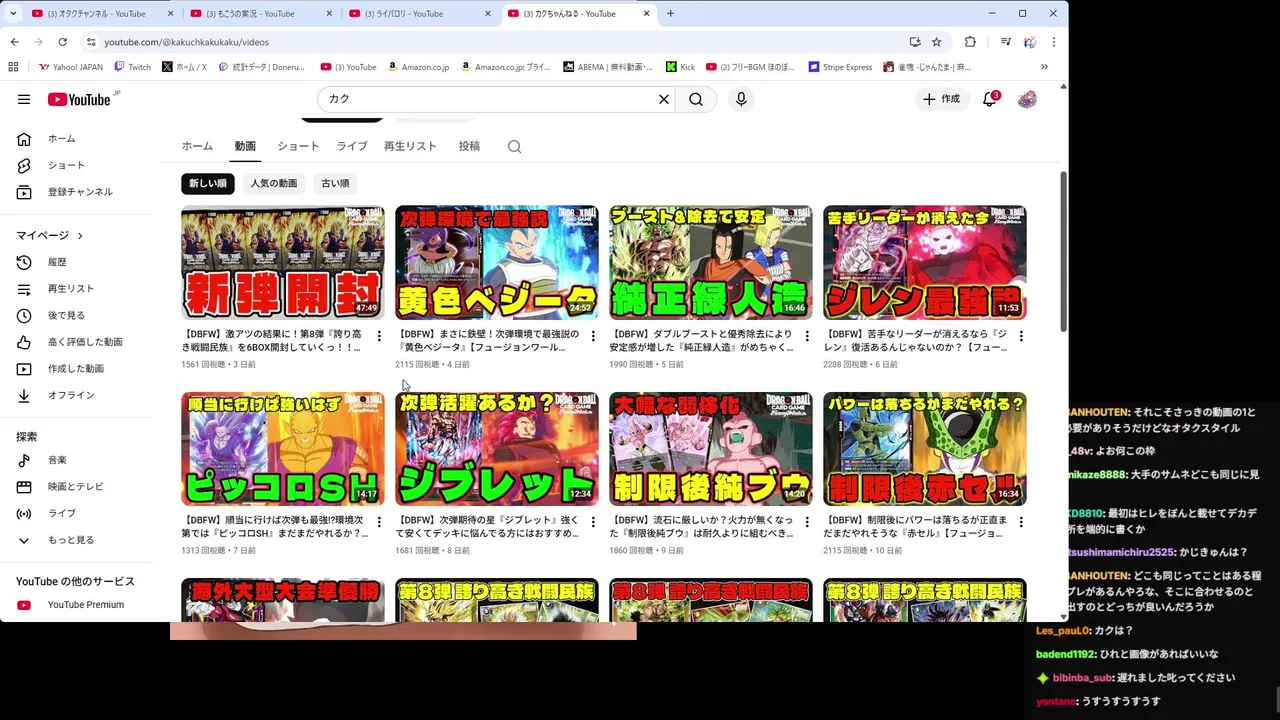Click the YouTube search input field
The height and width of the screenshot is (720, 1280).
point(490,99)
